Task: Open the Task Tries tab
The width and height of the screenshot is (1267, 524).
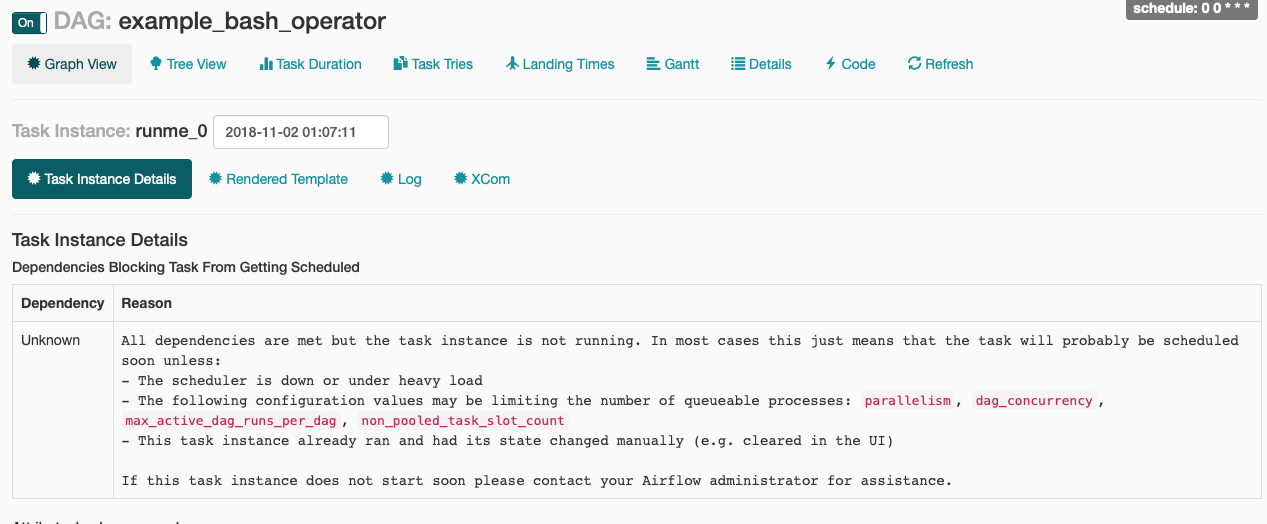Action: pos(433,64)
